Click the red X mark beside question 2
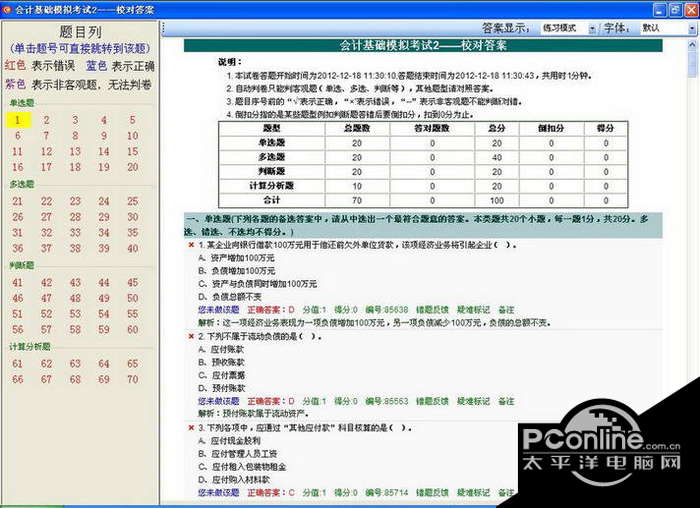The height and width of the screenshot is (508, 700). 191,337
